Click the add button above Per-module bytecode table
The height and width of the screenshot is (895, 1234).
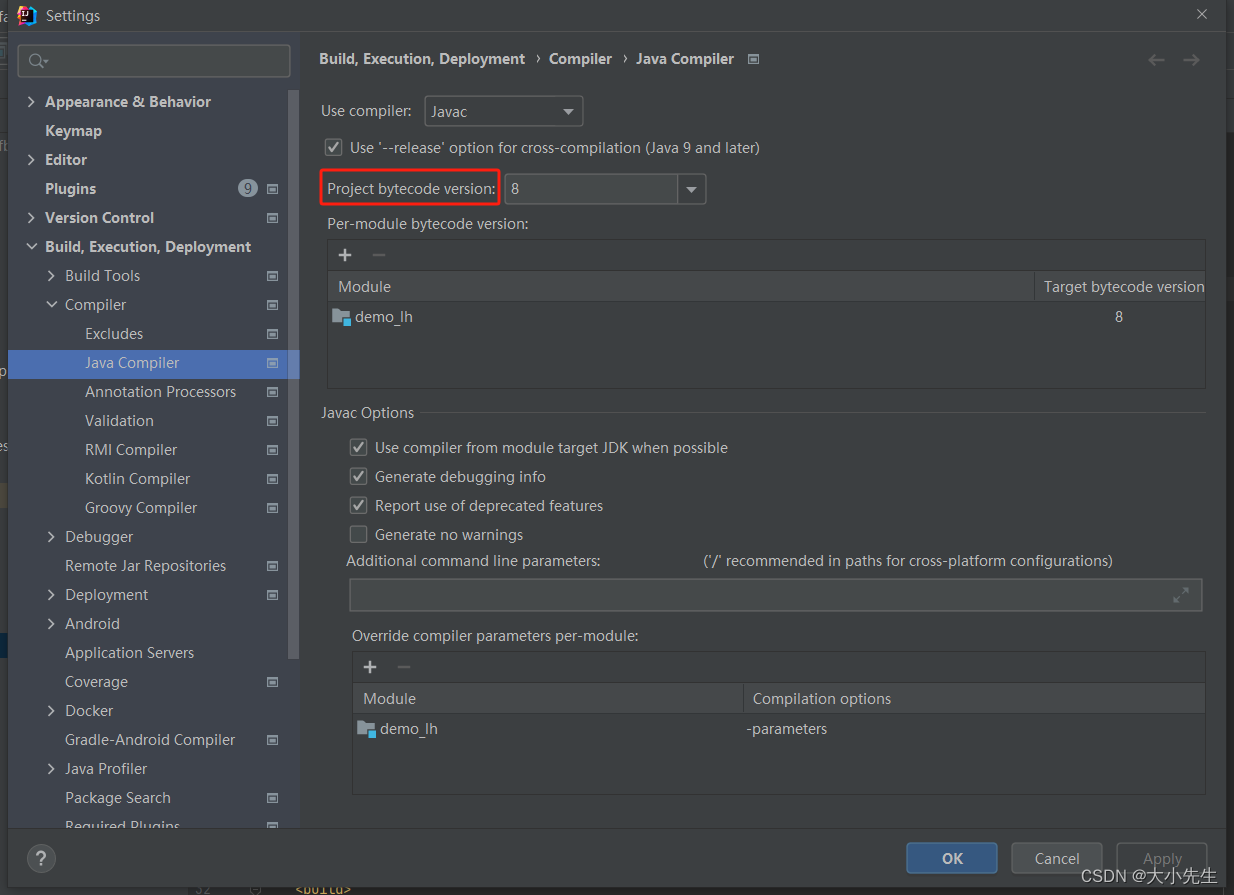pos(345,255)
